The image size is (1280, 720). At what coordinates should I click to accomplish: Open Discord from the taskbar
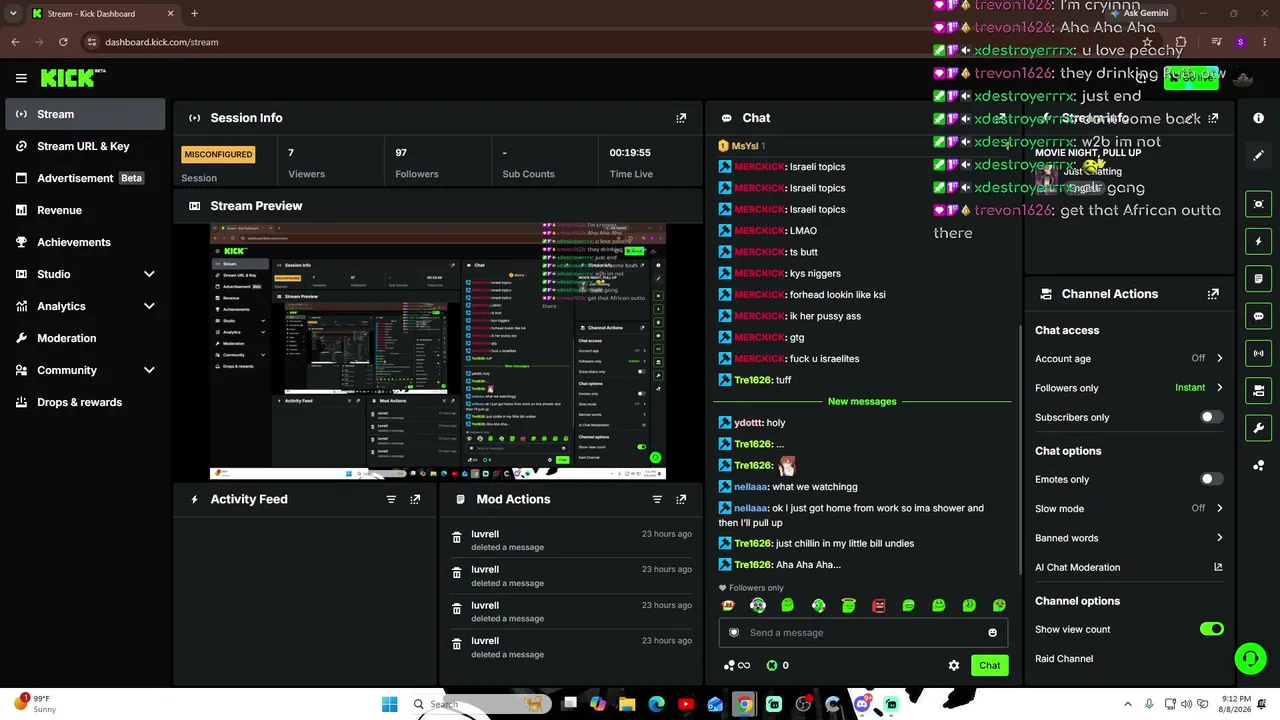pyautogui.click(x=862, y=704)
